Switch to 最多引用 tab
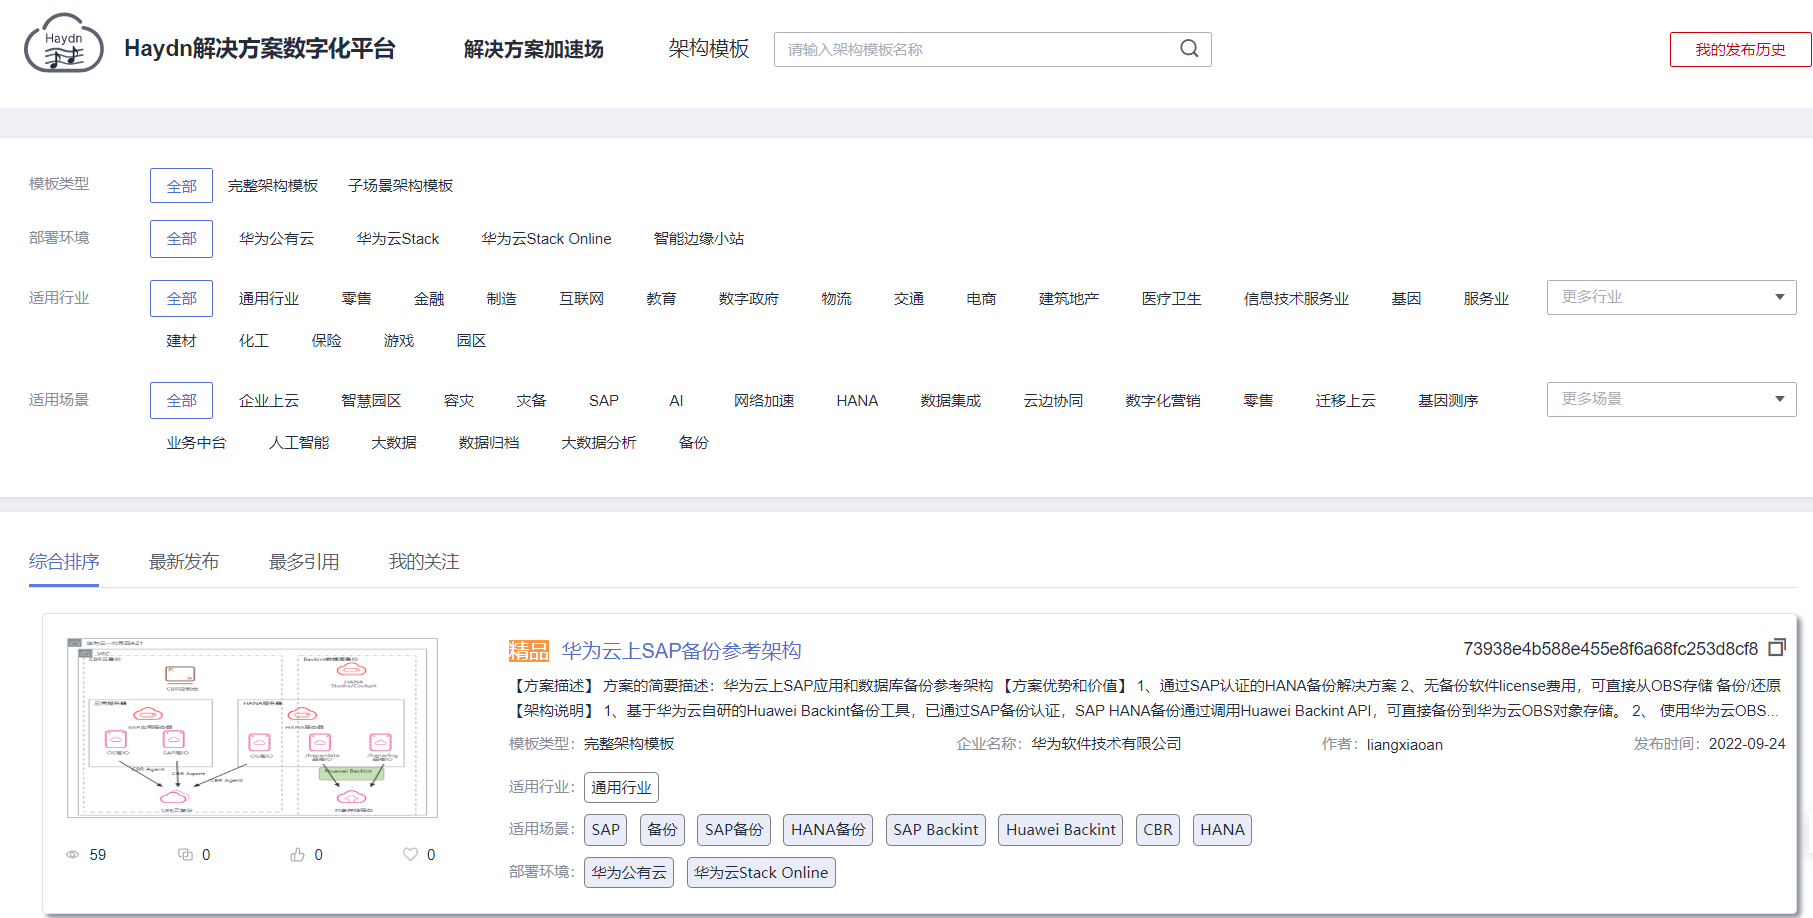The height and width of the screenshot is (918, 1813). tap(304, 562)
